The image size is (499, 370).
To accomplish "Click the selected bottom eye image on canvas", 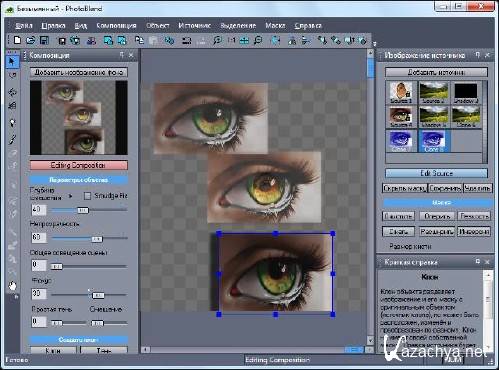I will tap(276, 273).
